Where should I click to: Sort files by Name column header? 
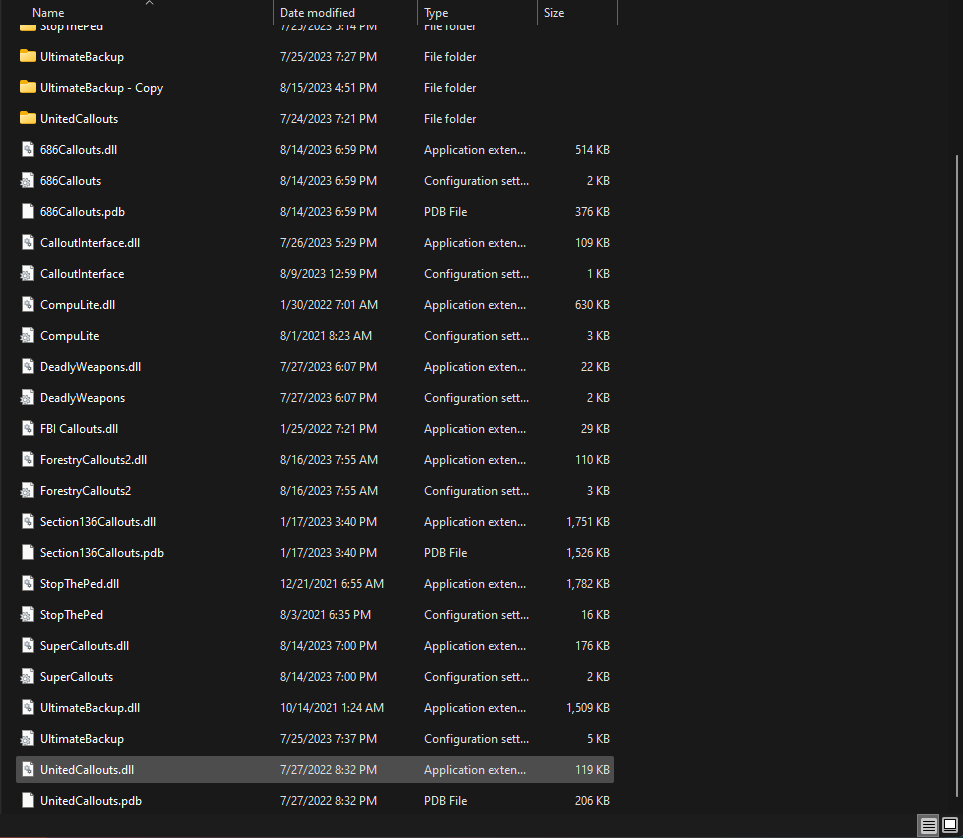pyautogui.click(x=48, y=13)
